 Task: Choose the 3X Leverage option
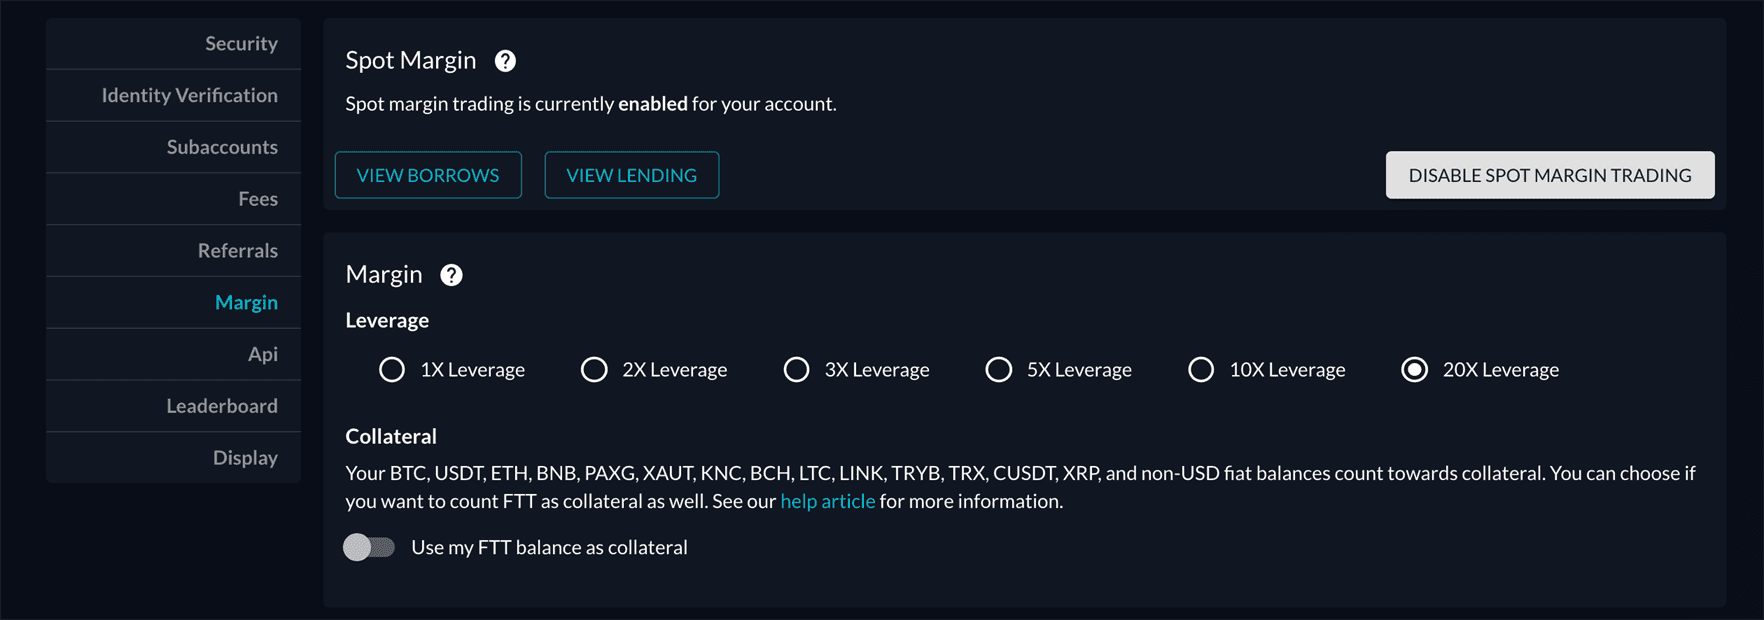tap(796, 370)
